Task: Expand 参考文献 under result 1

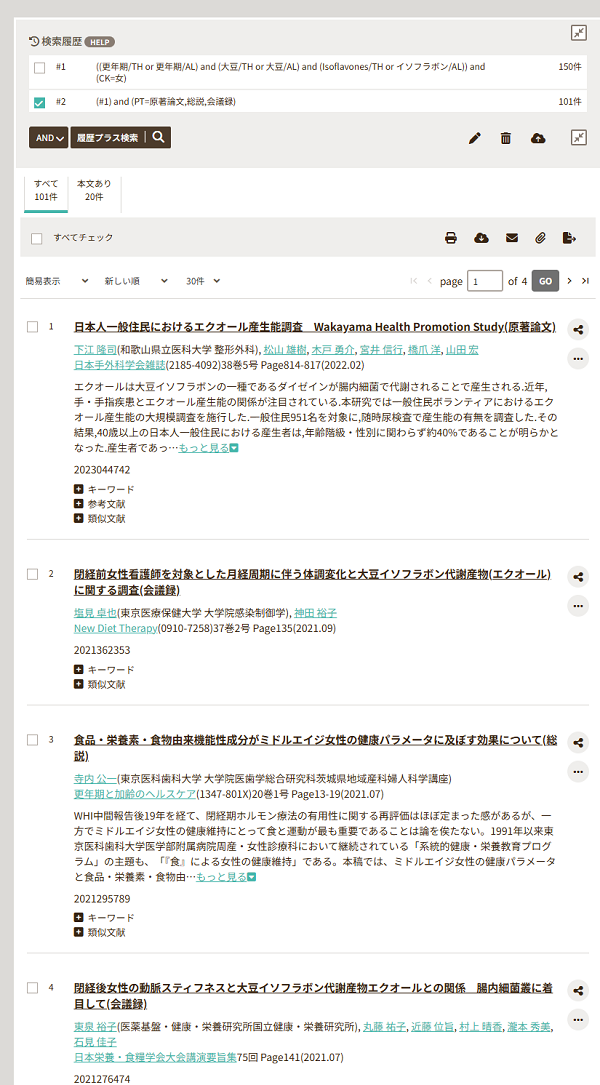Action: point(100,504)
